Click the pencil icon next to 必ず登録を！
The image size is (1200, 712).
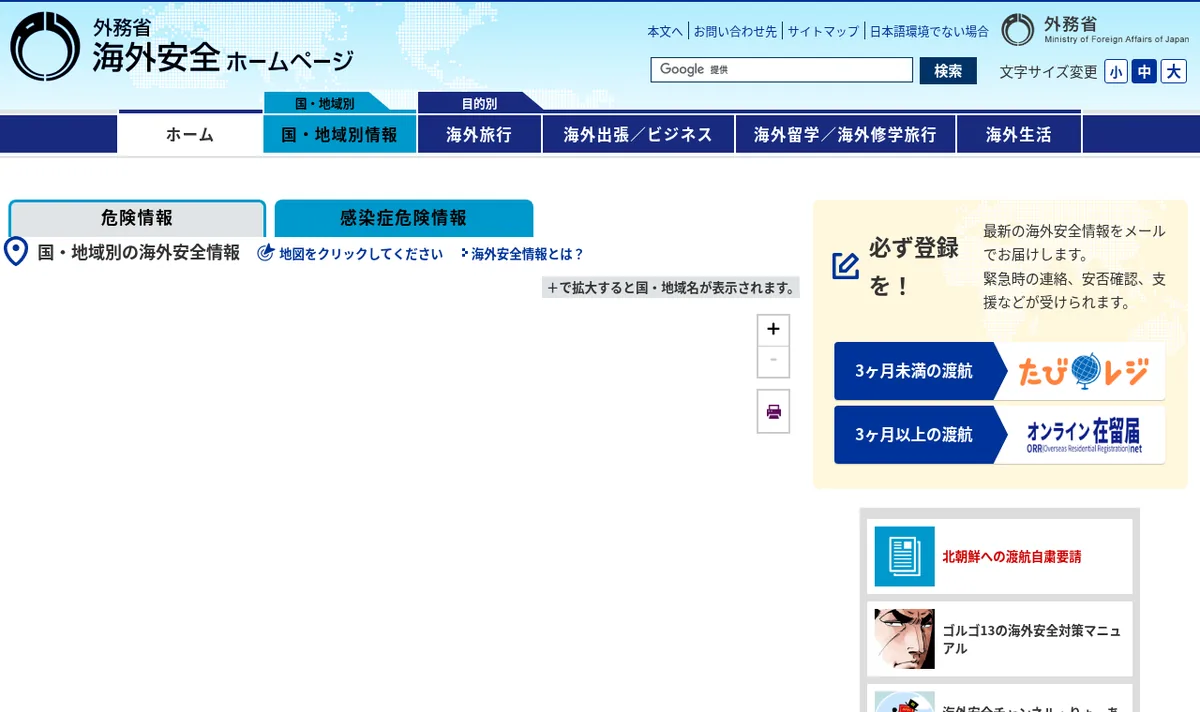click(846, 266)
